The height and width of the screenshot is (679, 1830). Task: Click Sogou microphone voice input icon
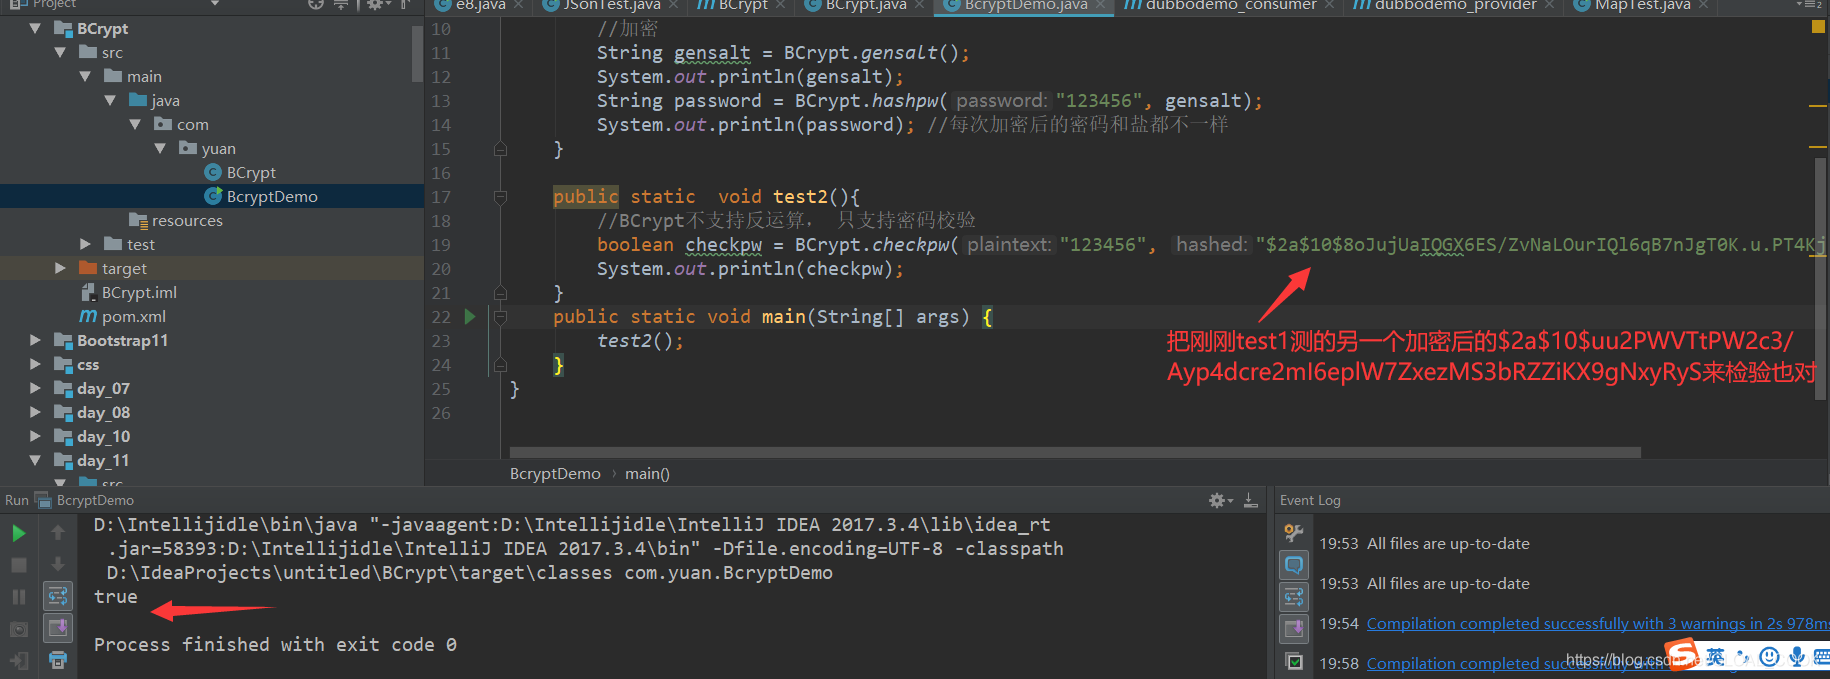[x=1797, y=656]
